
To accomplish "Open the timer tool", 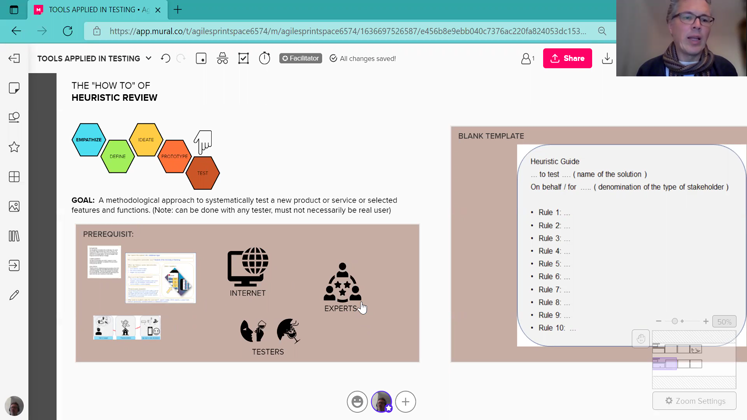I will click(264, 58).
